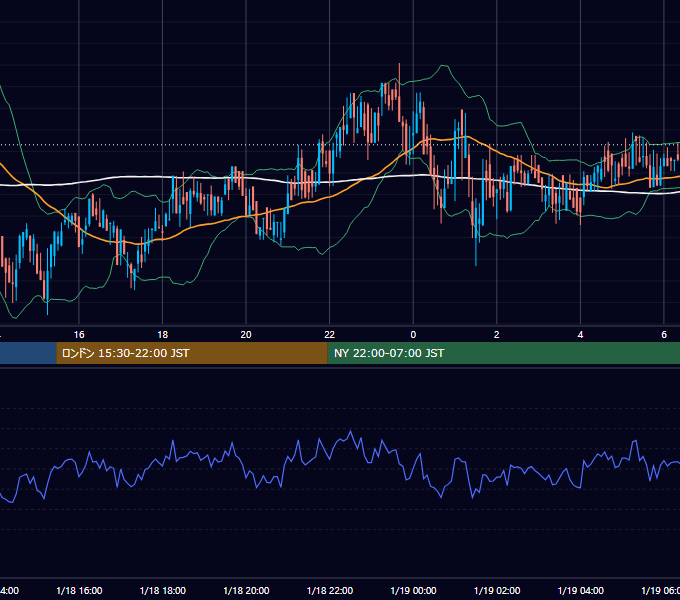
Task: Click the 1/18 20:00 date label
Action: (x=246, y=590)
